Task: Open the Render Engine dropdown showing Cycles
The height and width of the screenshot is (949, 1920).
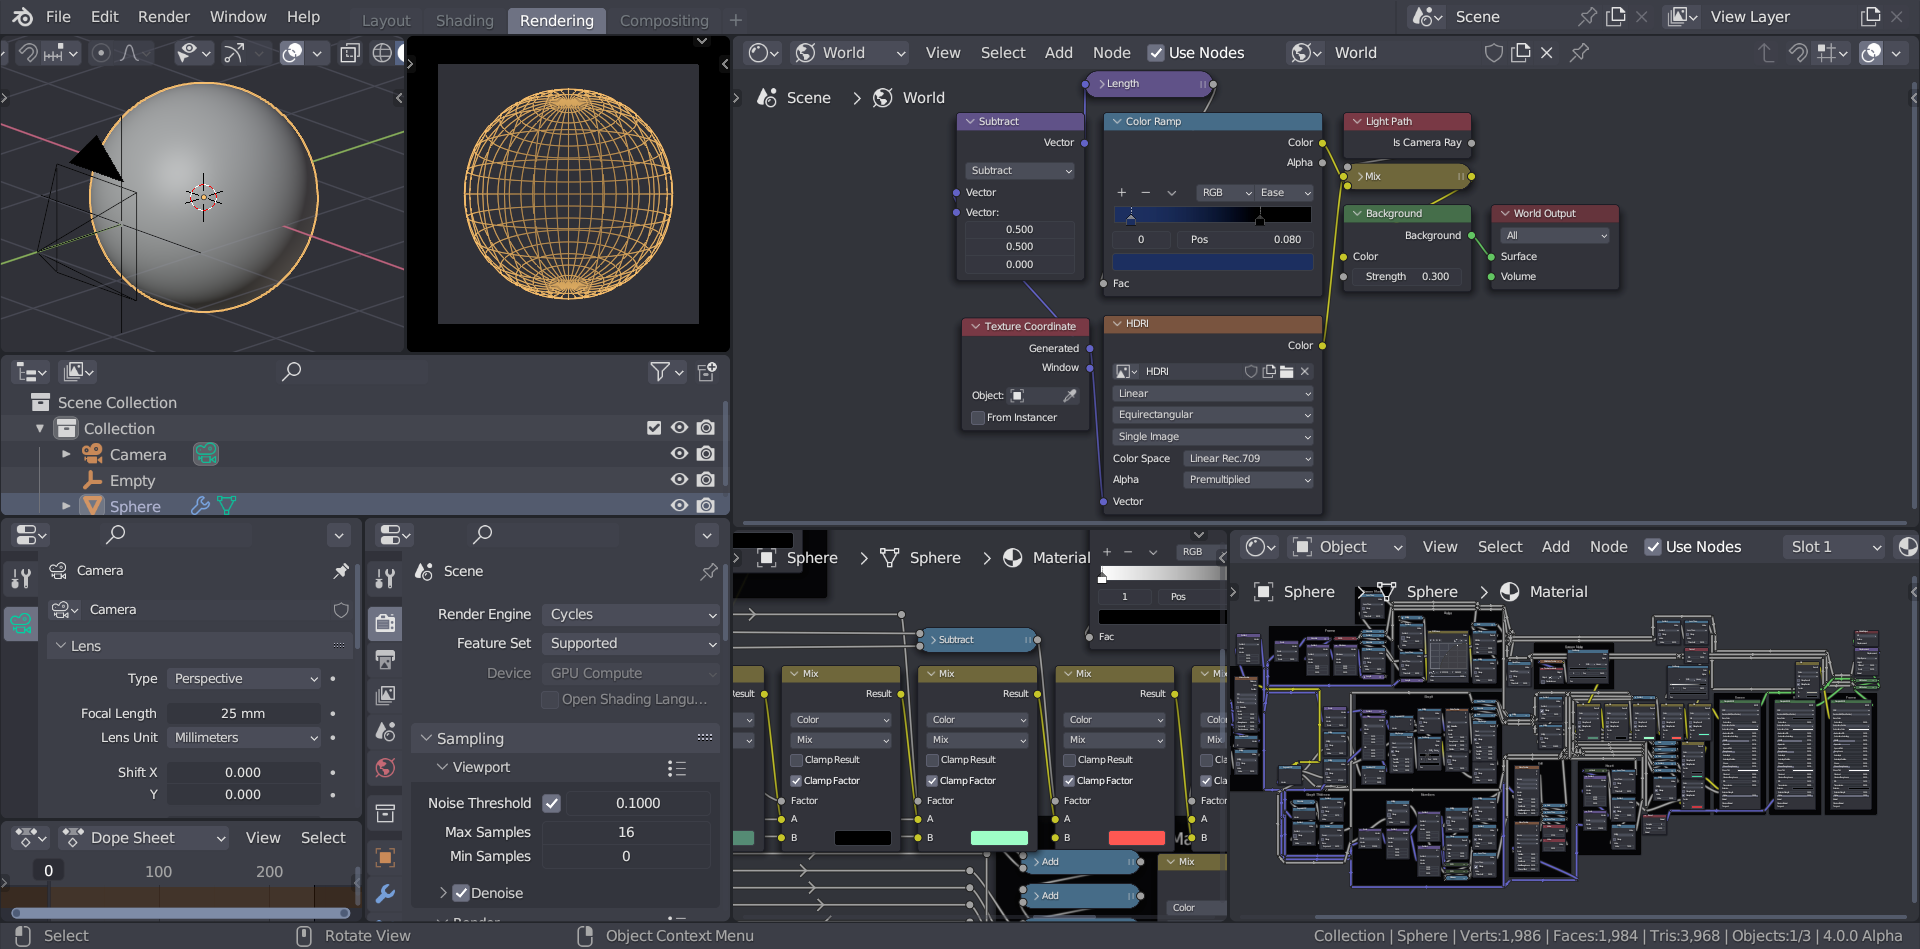Action: [x=630, y=614]
